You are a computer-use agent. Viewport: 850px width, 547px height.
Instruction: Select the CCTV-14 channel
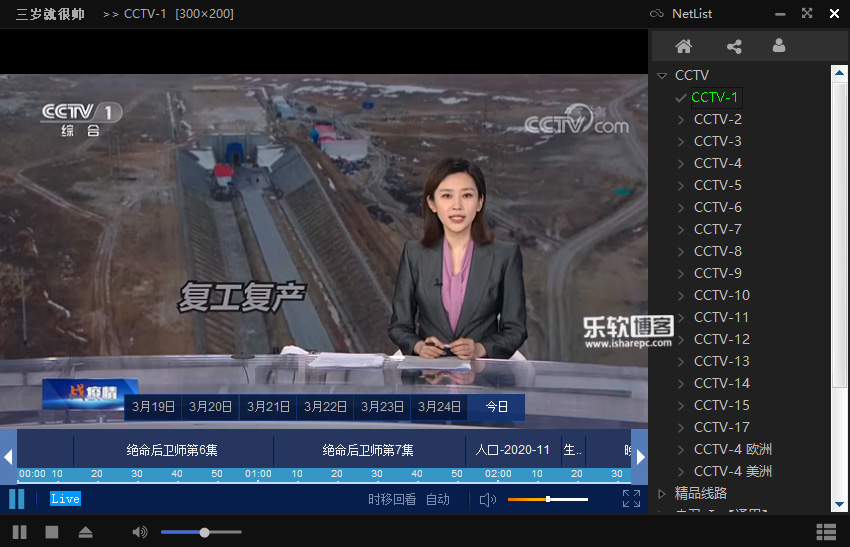722,383
